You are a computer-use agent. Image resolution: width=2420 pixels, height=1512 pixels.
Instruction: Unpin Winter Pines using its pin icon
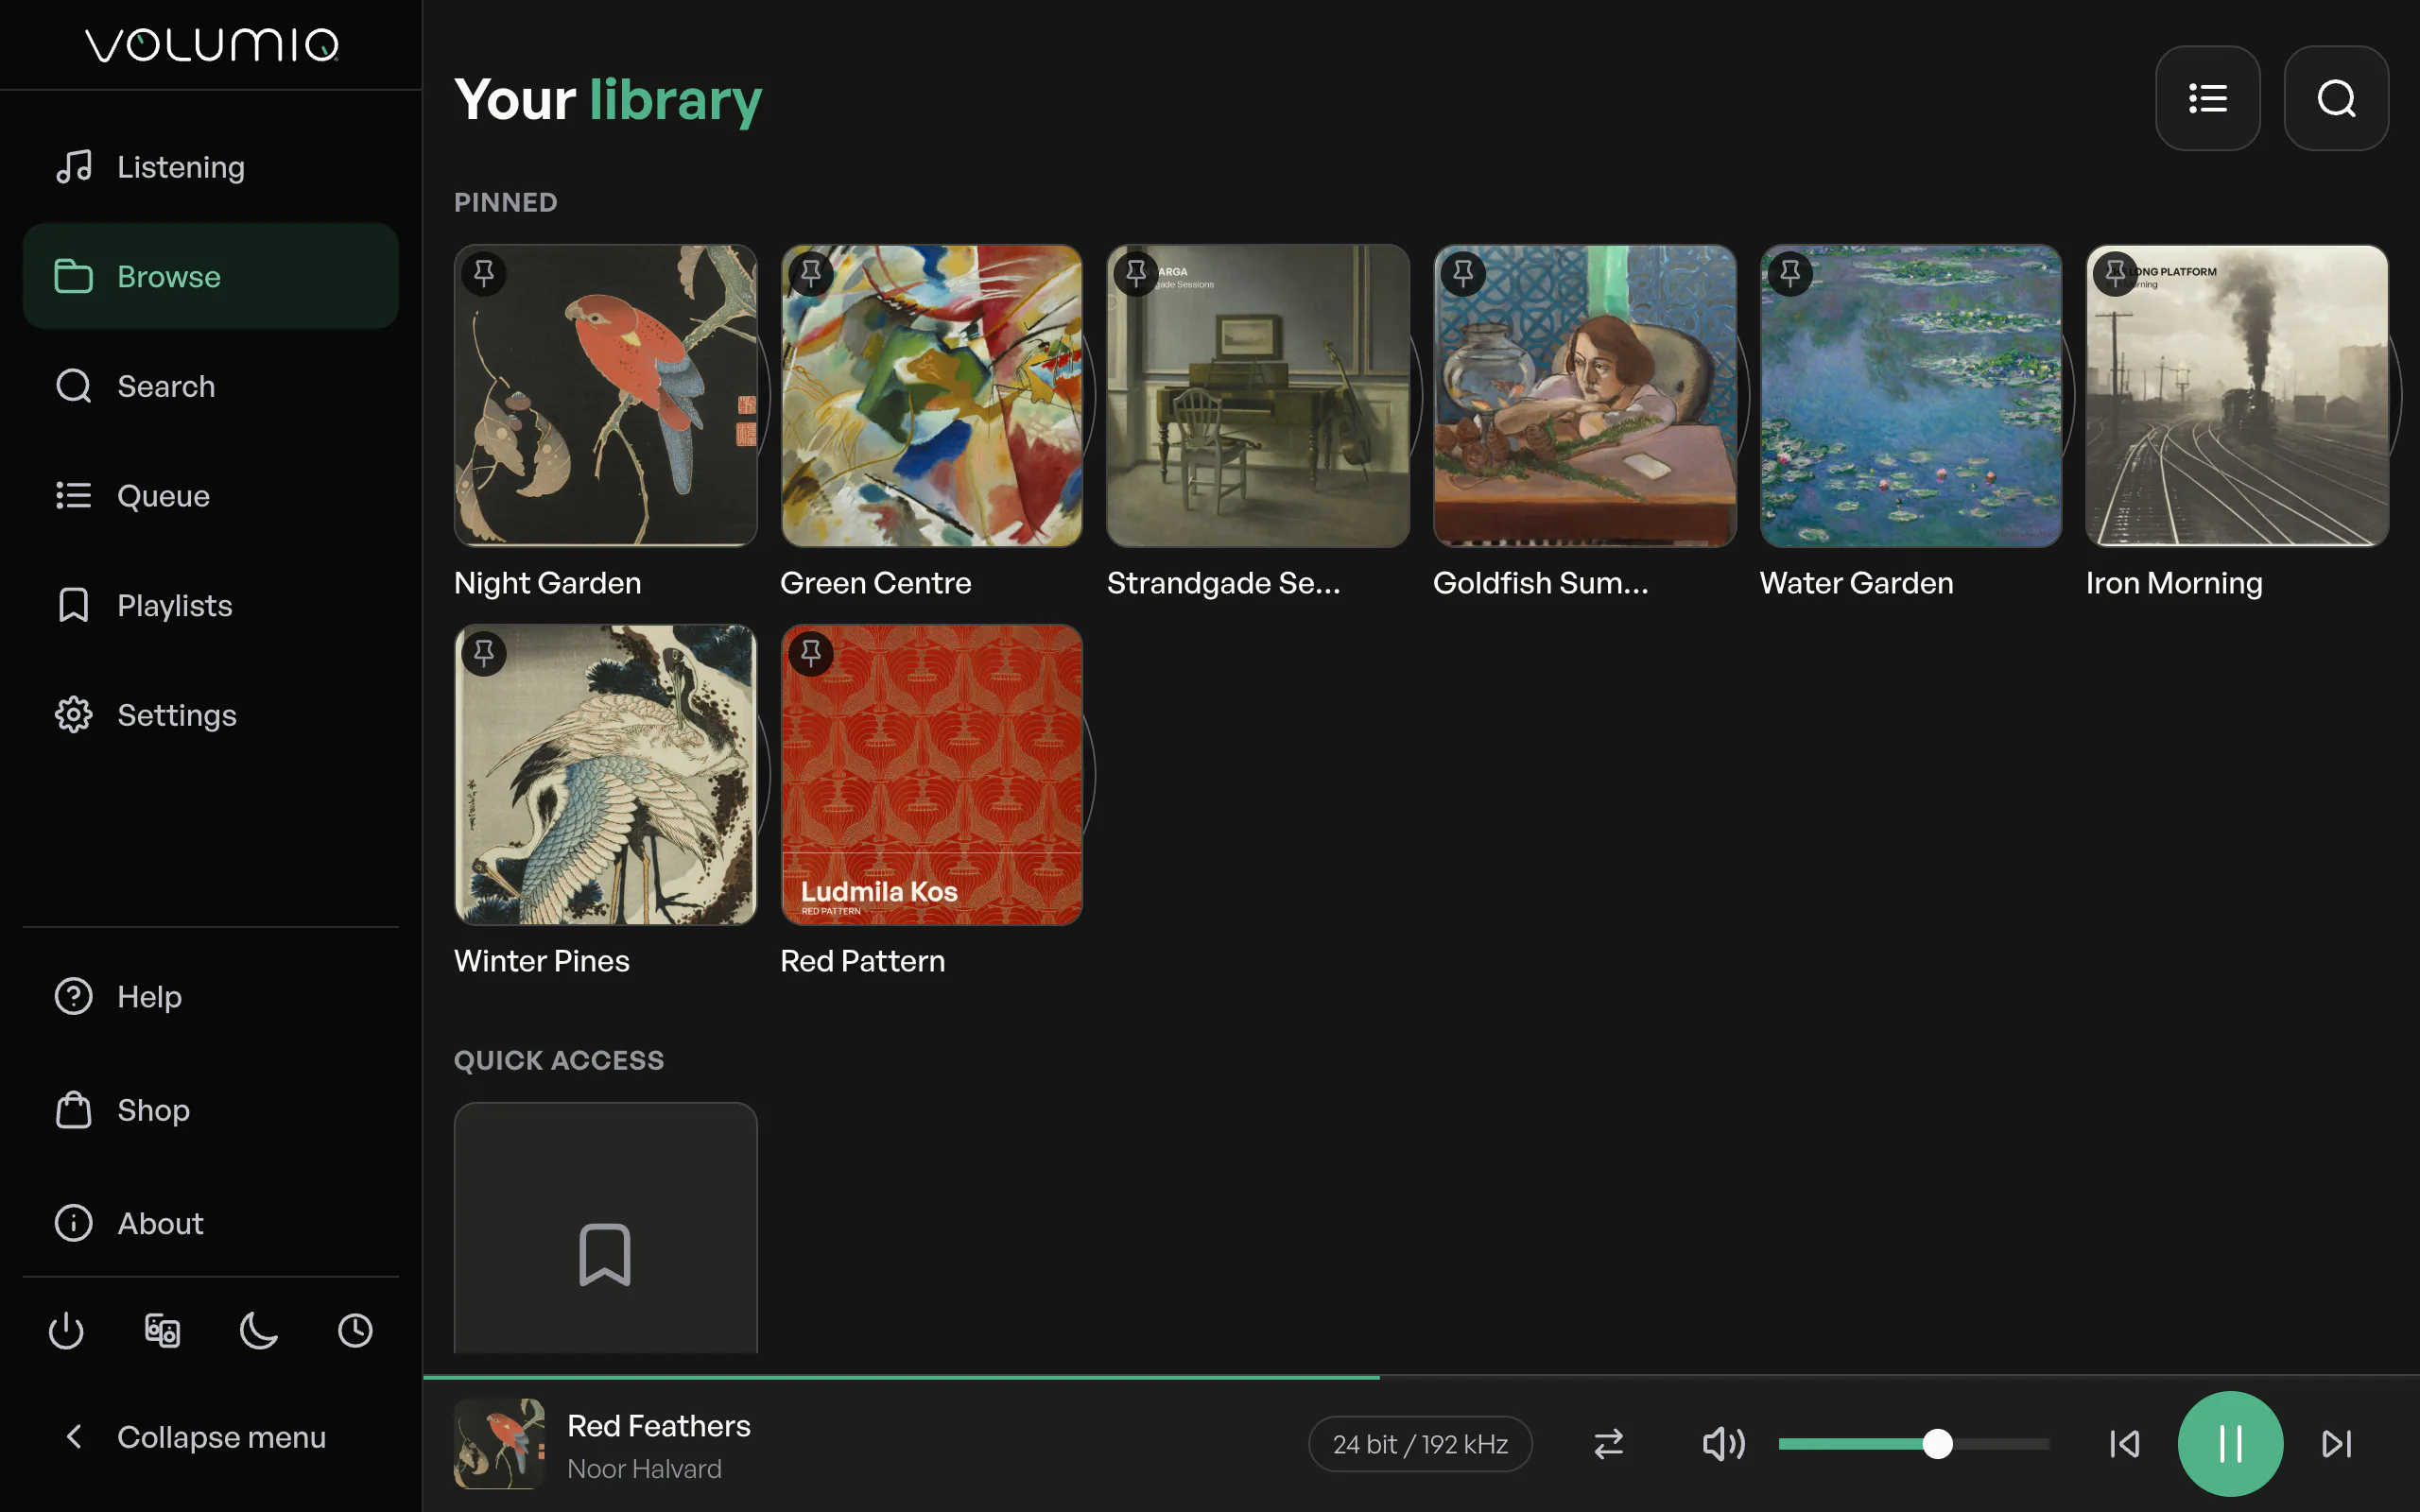pyautogui.click(x=484, y=654)
